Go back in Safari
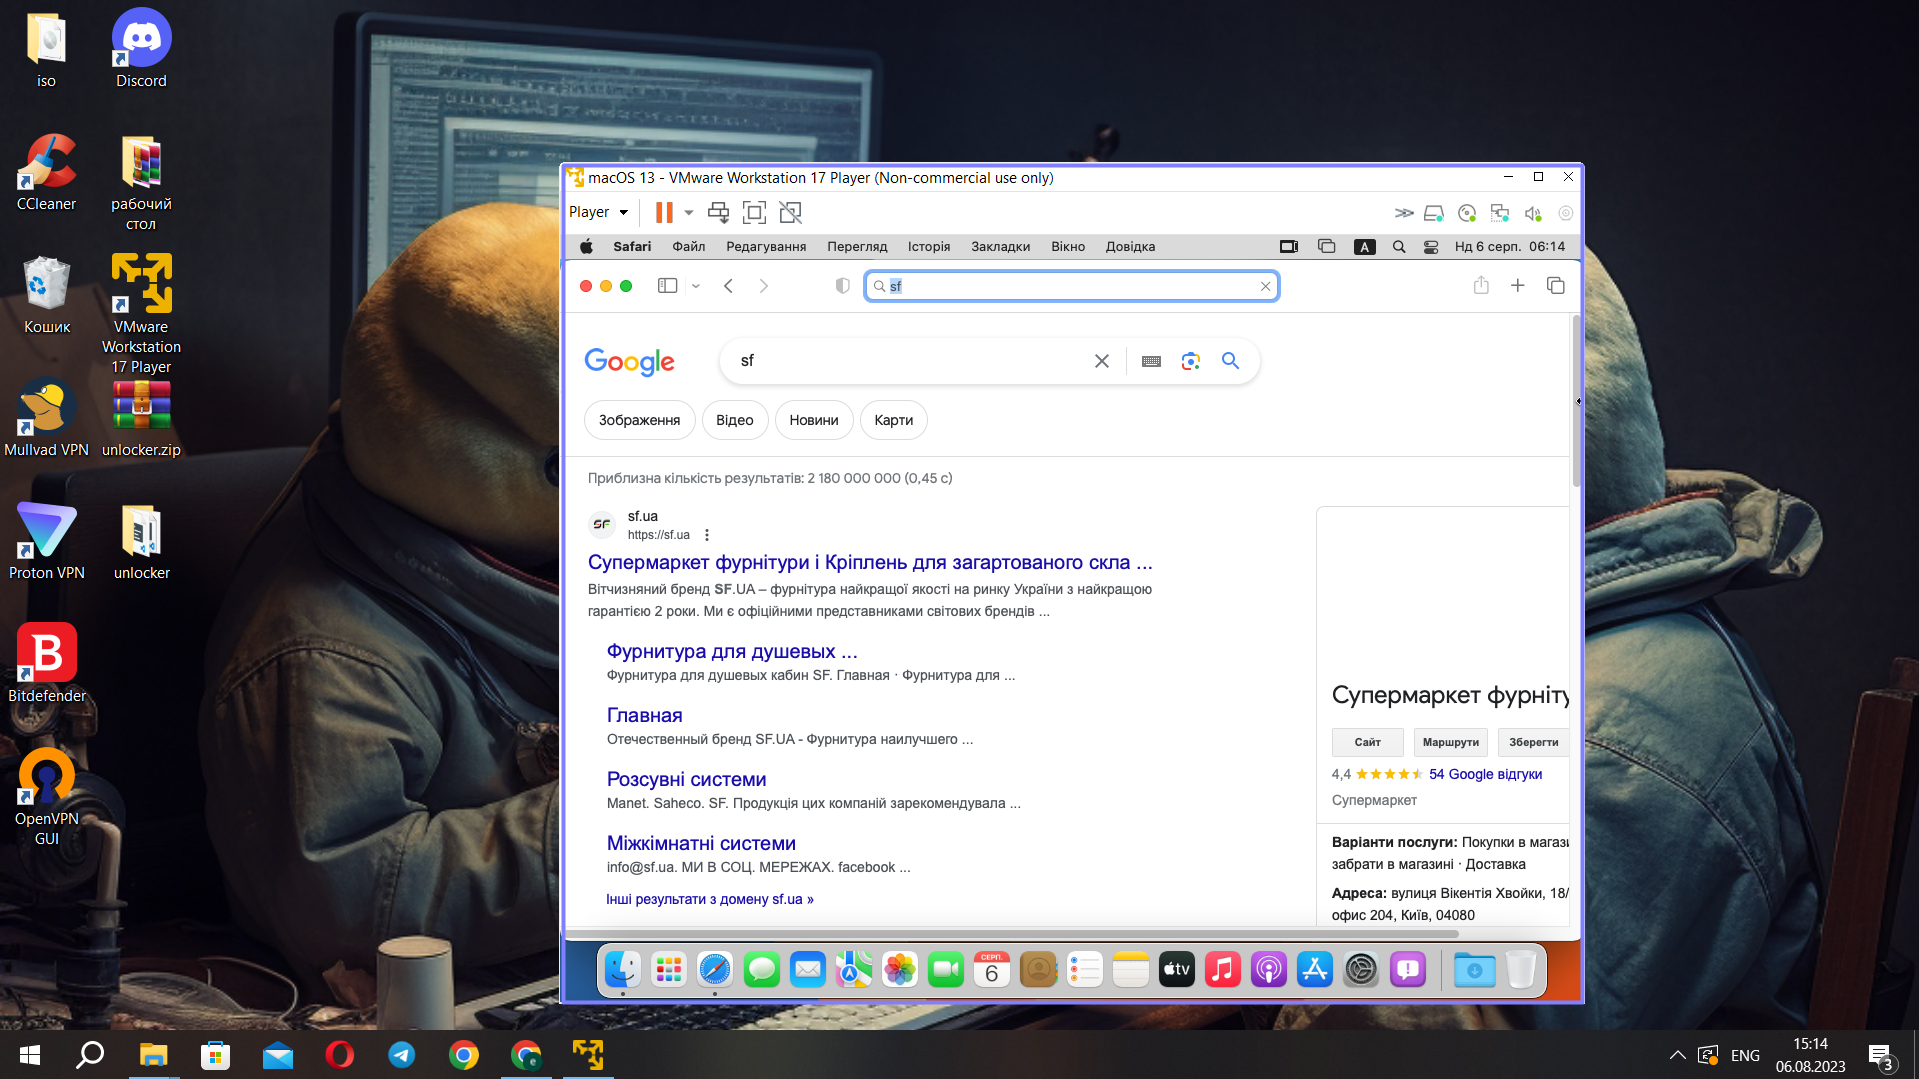 pos(729,286)
